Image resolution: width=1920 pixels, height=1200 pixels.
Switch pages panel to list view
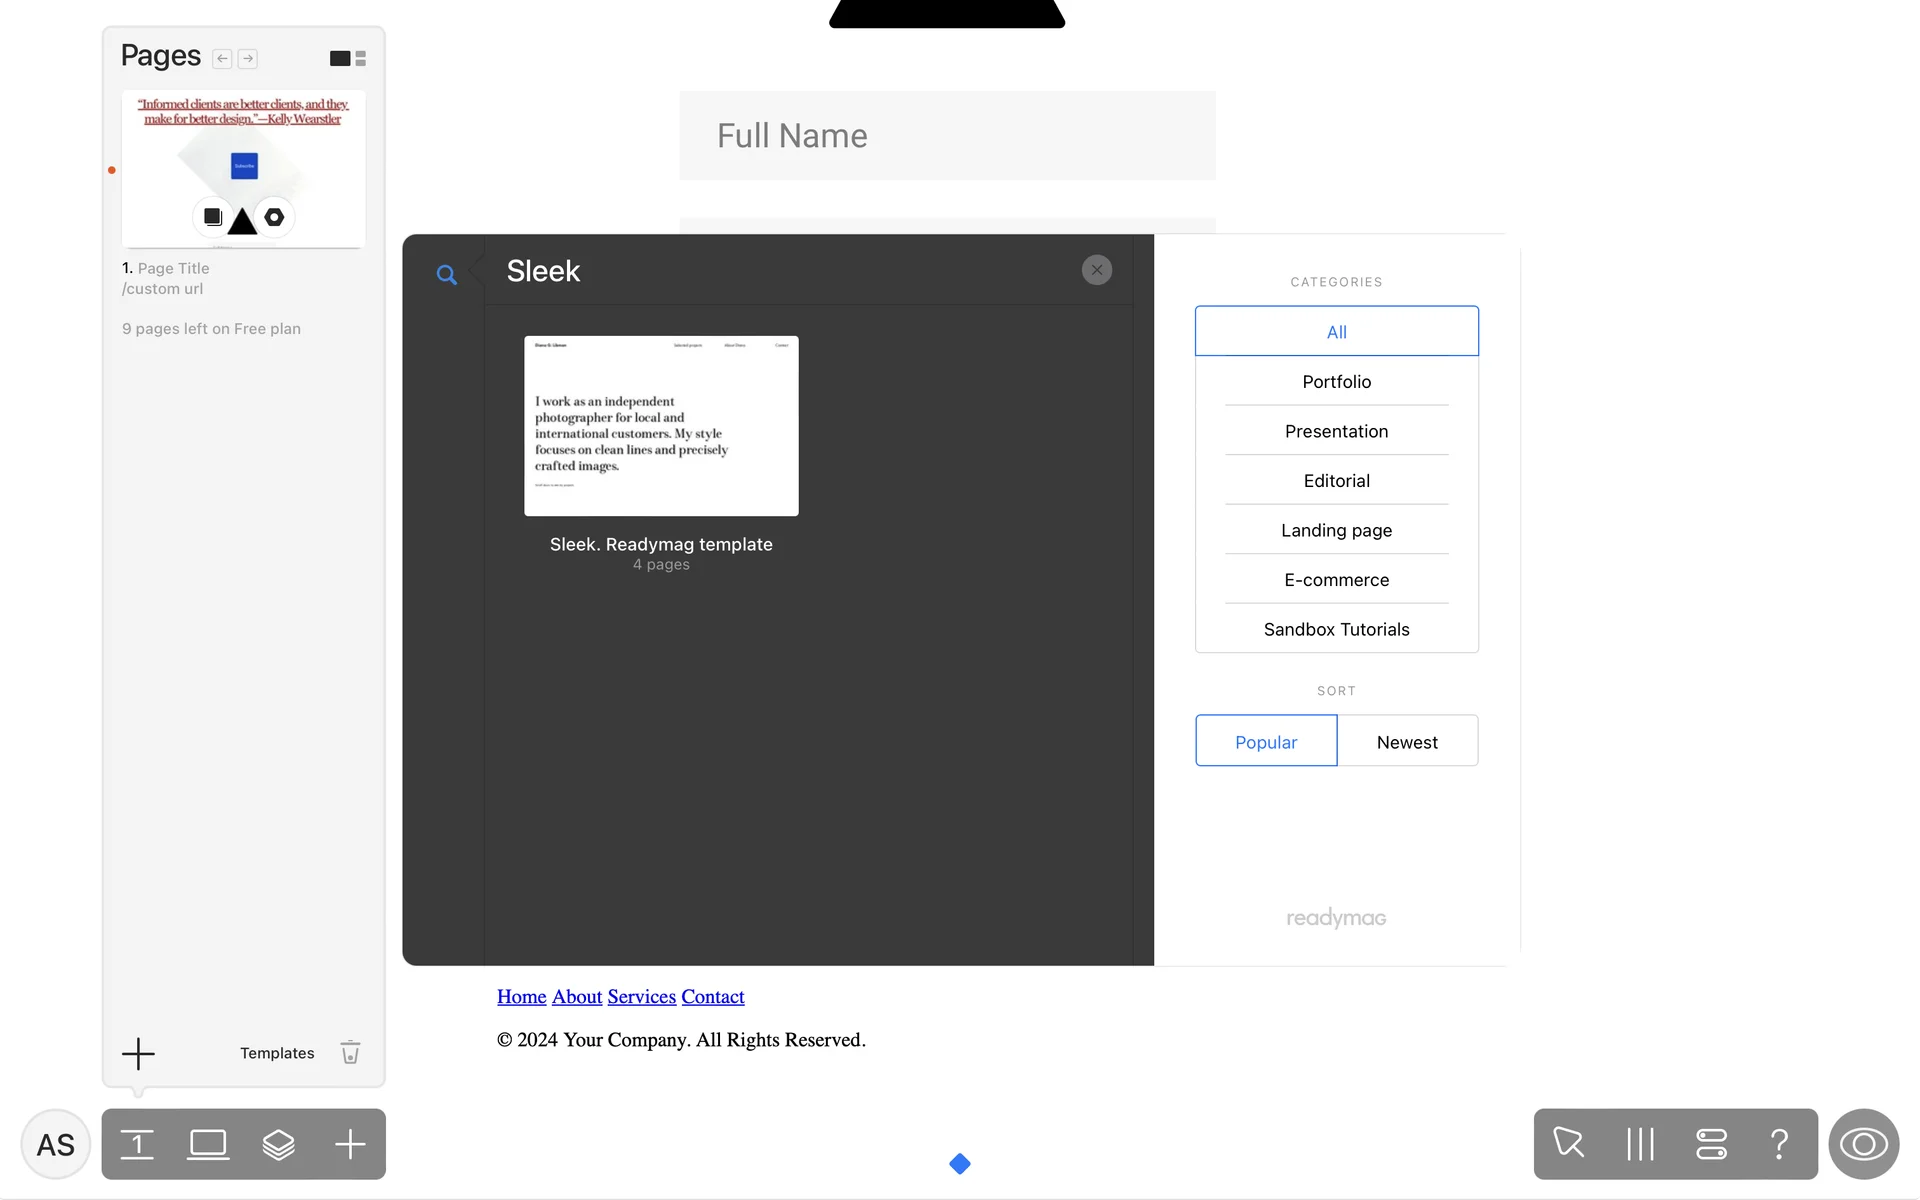[361, 59]
